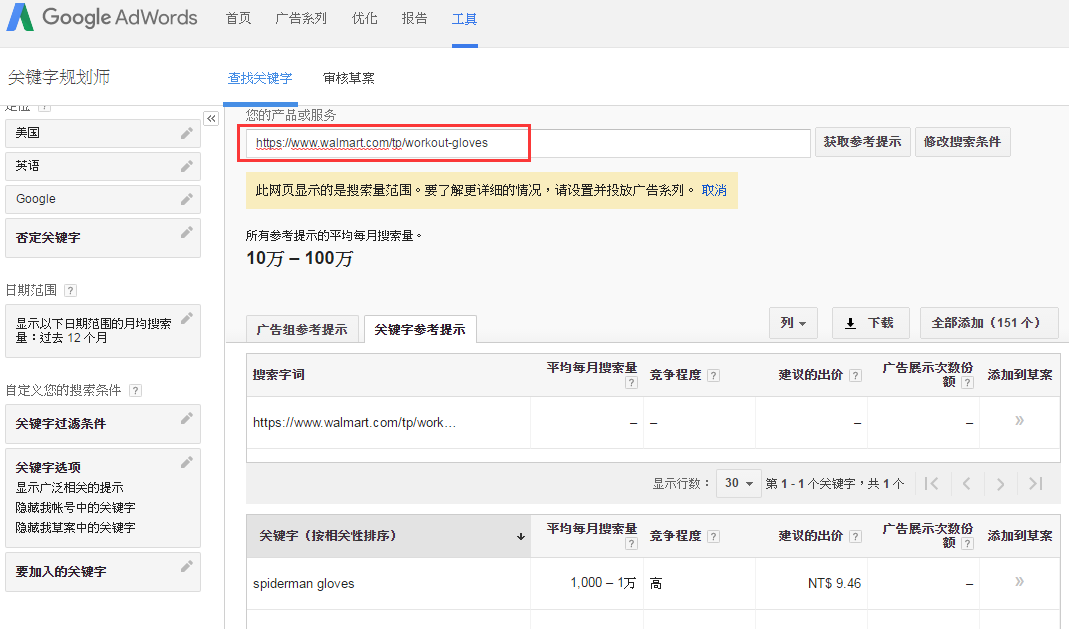Edit the 日期范围 date range pencil icon
This screenshot has height=629, width=1069.
186,318
